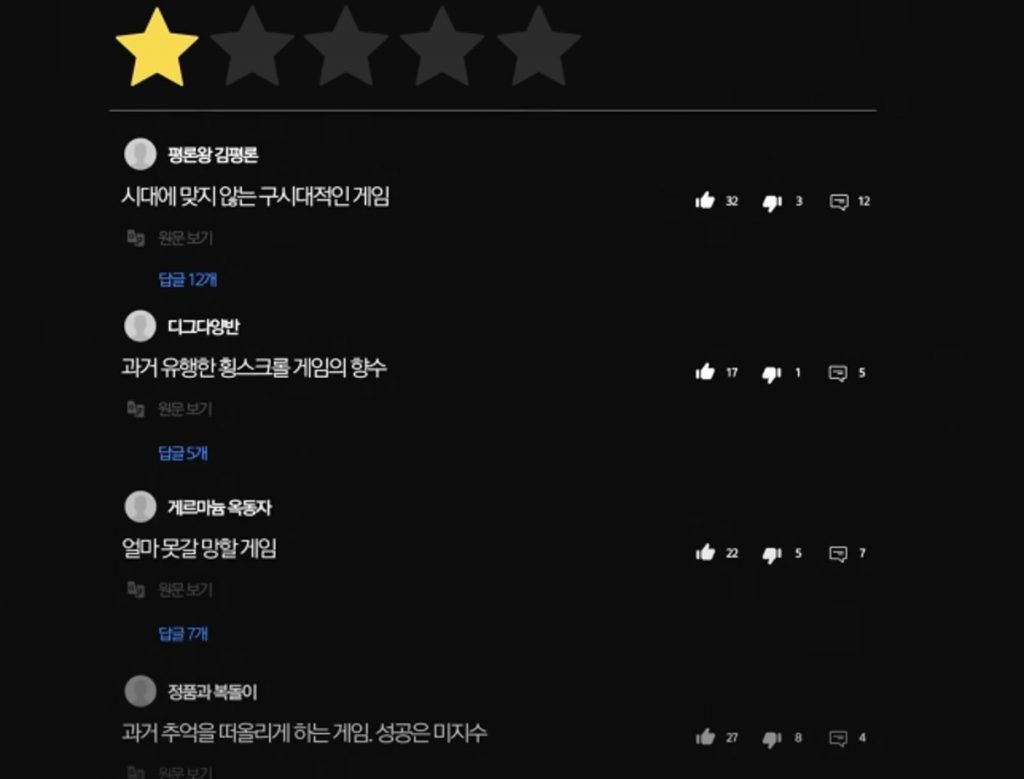Dislike the '성공은 미지수' review
The height and width of the screenshot is (779, 1024).
(771, 739)
